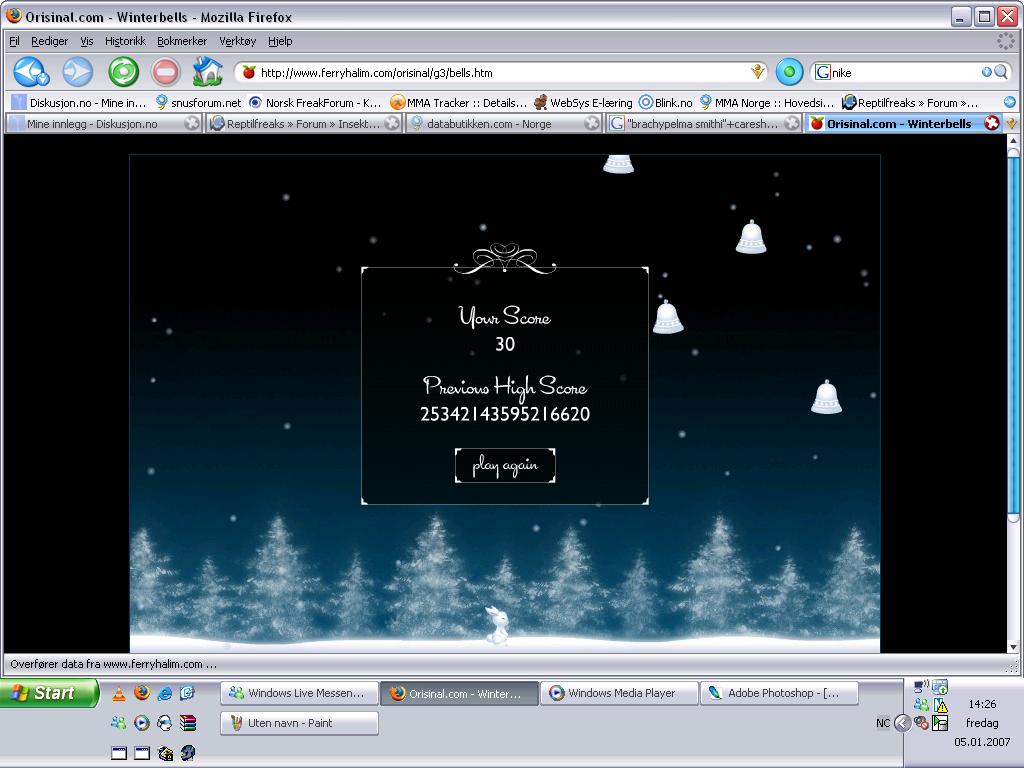Viewport: 1024px width, 768px height.
Task: Stop loading with the red Stop button
Action: pyautogui.click(x=165, y=72)
